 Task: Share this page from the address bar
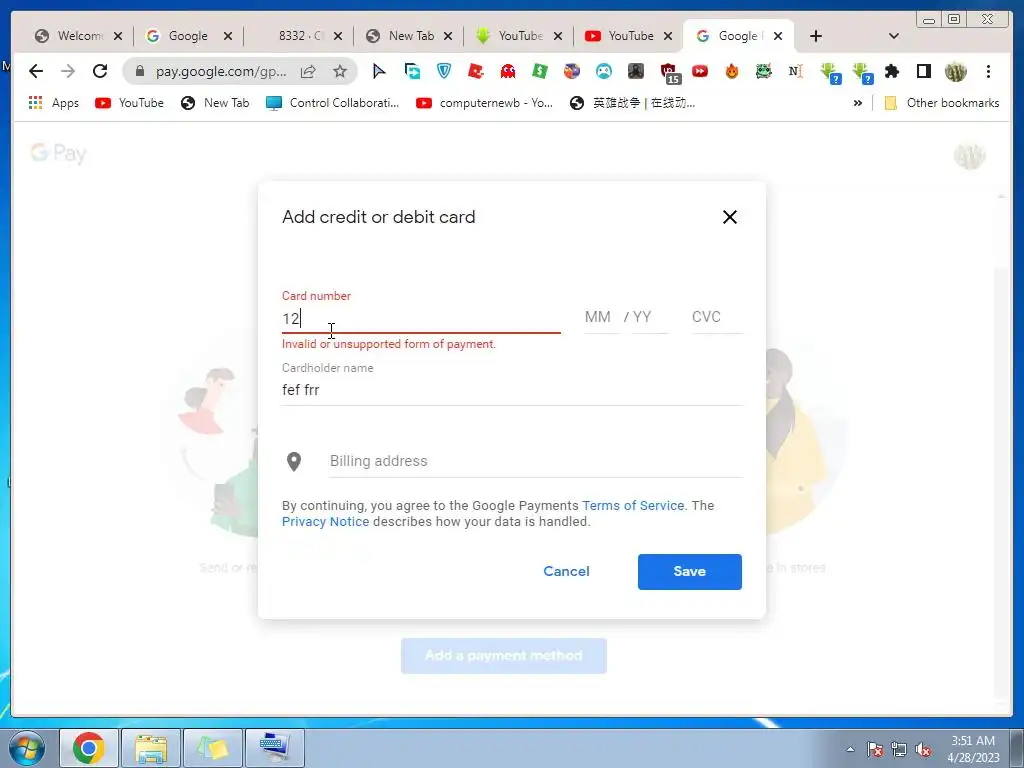tap(308, 71)
